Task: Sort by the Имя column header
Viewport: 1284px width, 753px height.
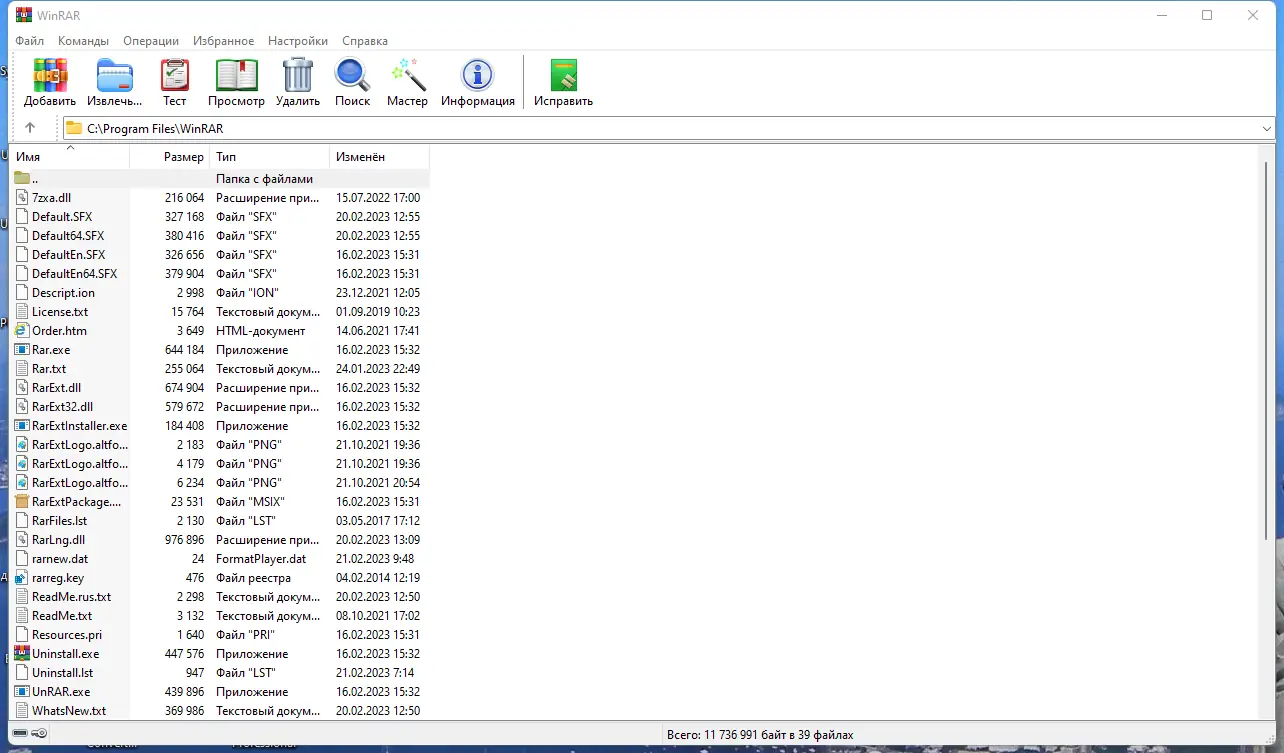Action: pyautogui.click(x=70, y=157)
